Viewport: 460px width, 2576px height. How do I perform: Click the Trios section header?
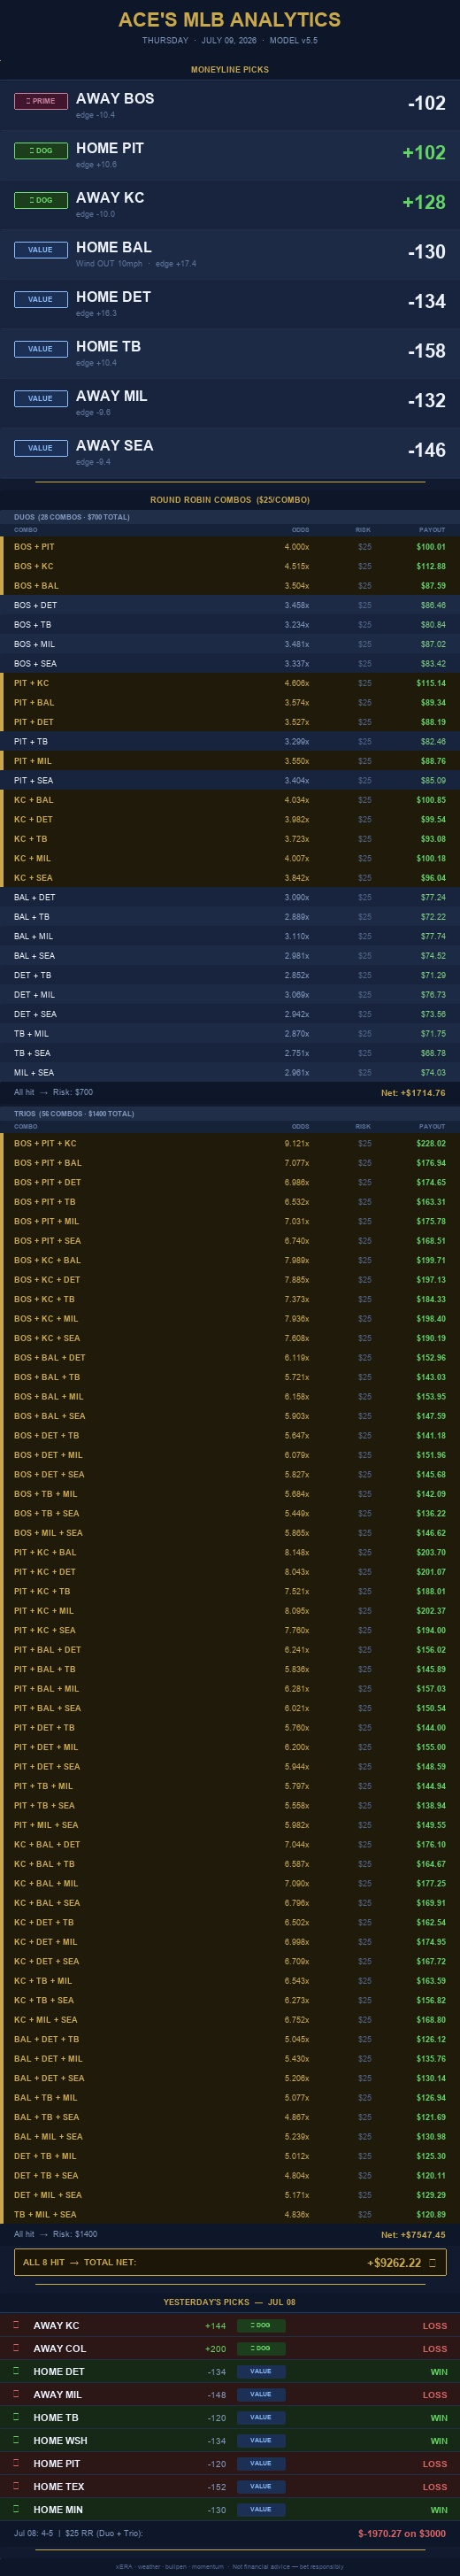pos(74,1113)
